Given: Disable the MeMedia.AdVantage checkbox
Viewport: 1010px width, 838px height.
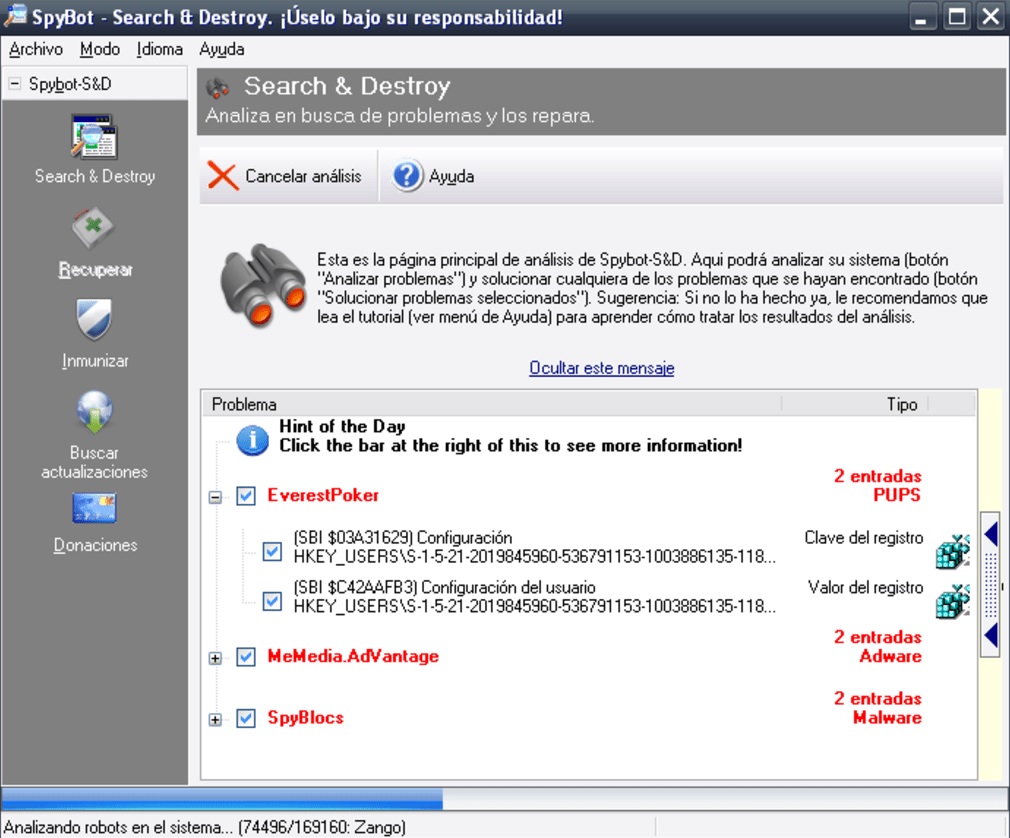Looking at the screenshot, I should [244, 657].
